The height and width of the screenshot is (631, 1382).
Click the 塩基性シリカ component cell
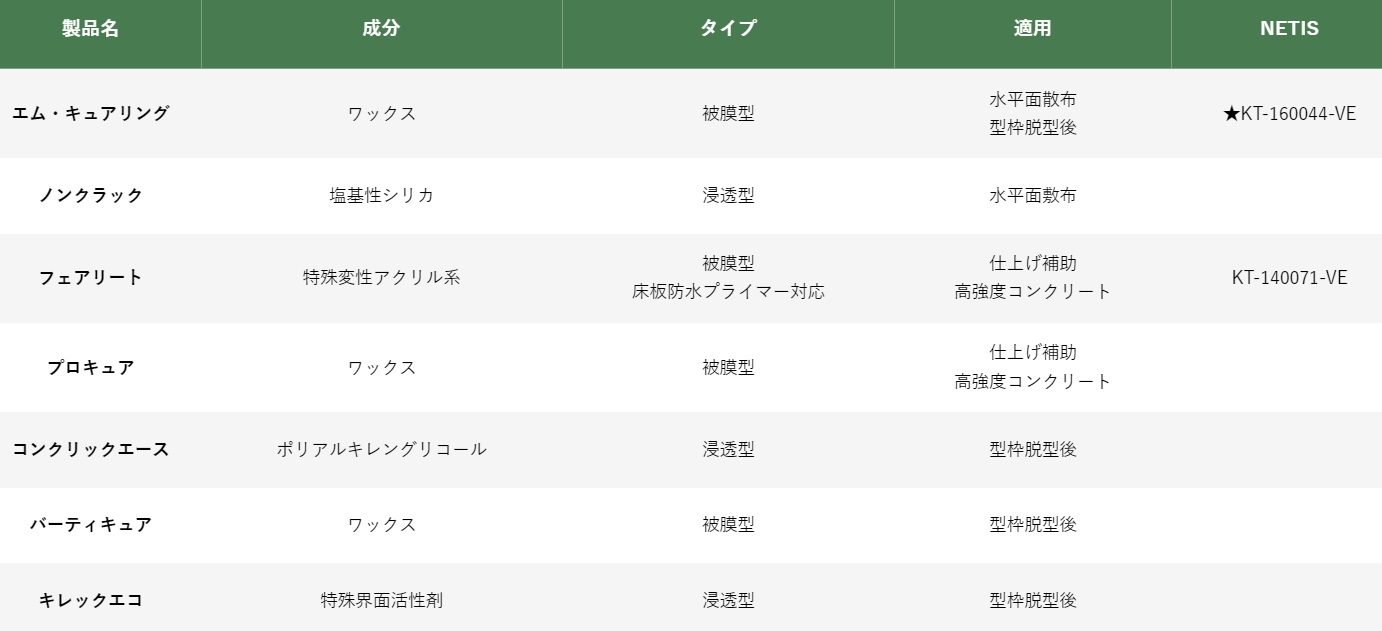(x=381, y=195)
